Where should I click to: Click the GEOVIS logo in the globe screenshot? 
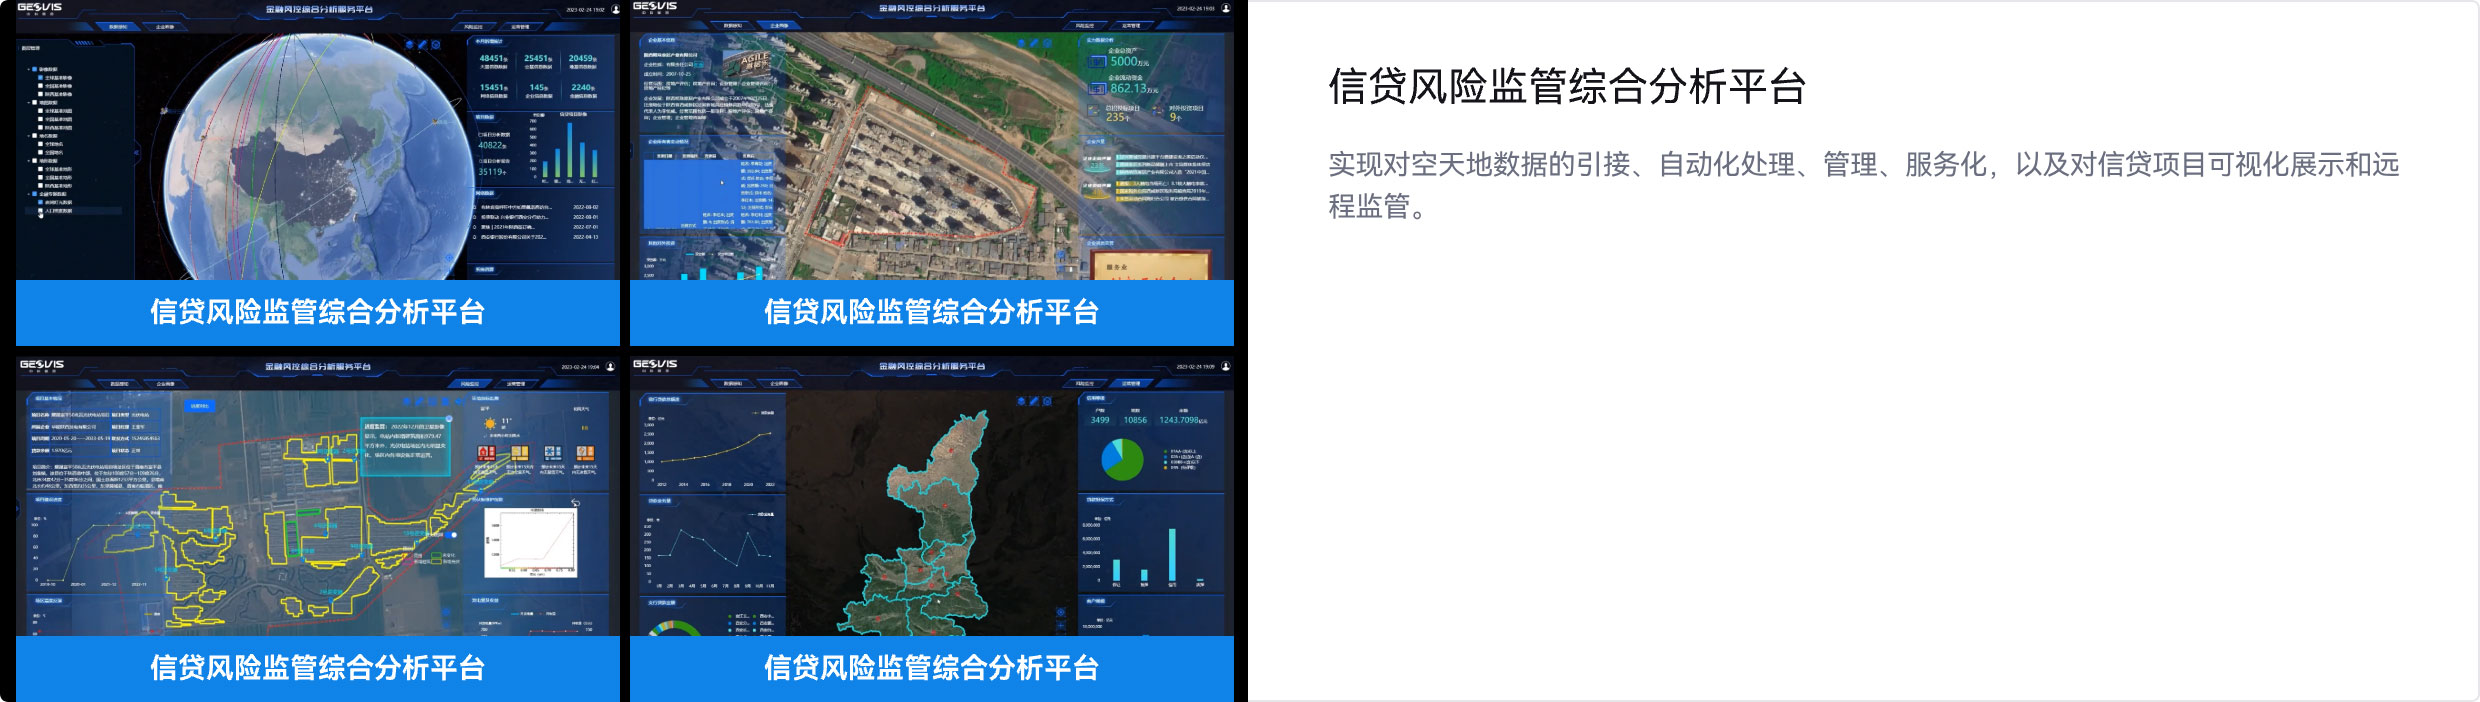click(x=40, y=8)
